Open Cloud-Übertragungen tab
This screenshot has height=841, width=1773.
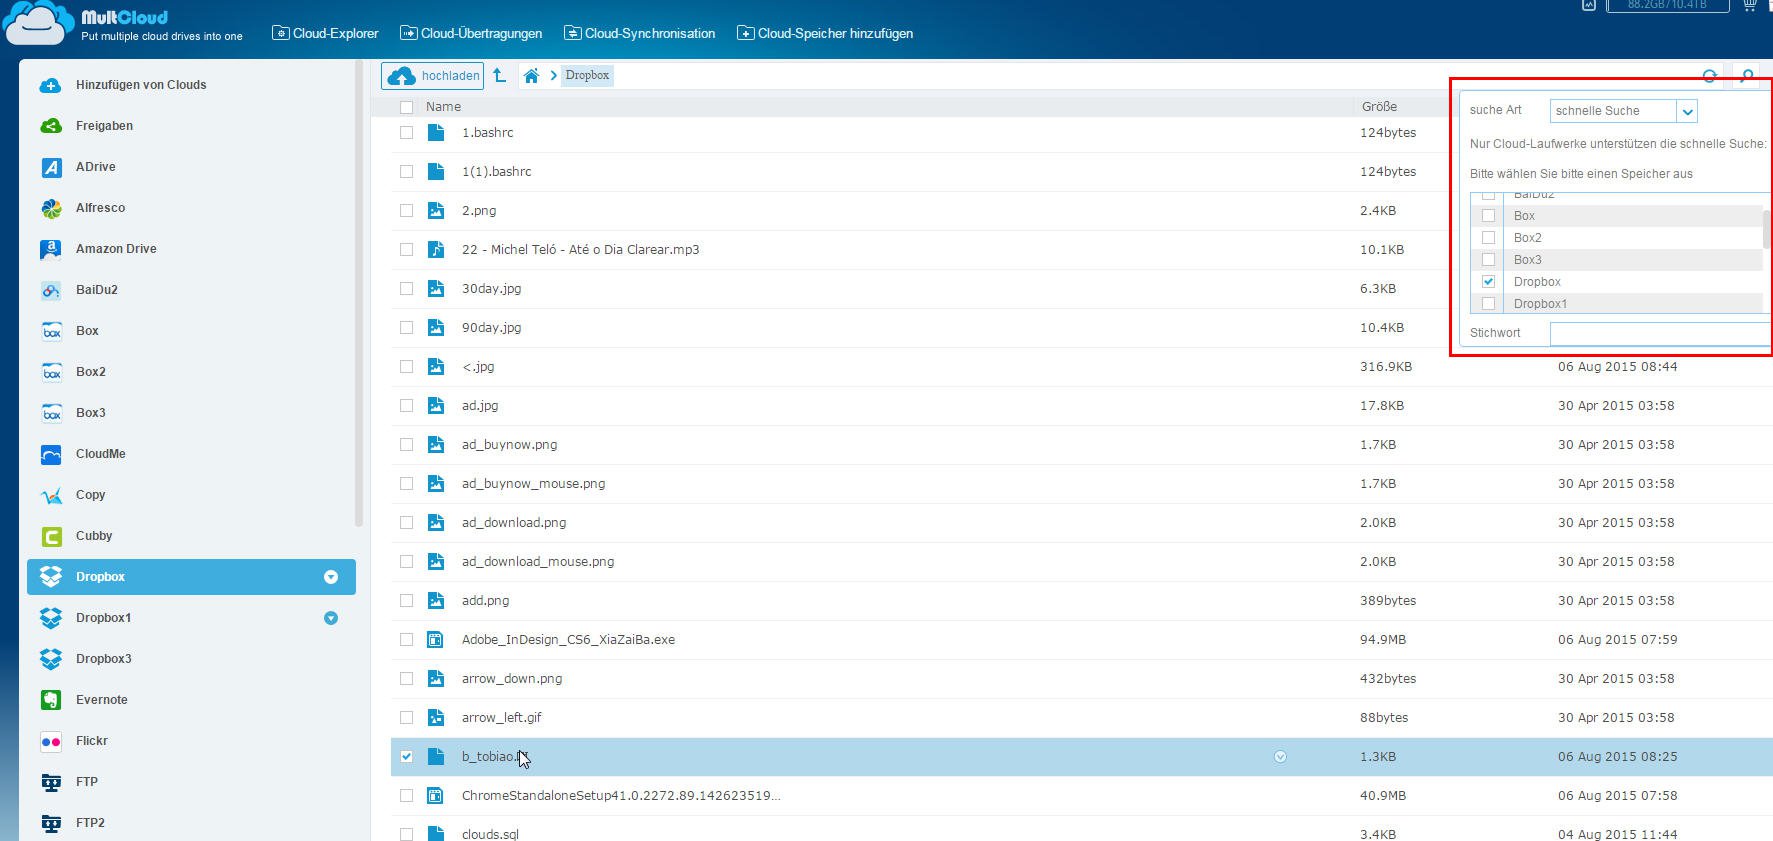point(471,33)
